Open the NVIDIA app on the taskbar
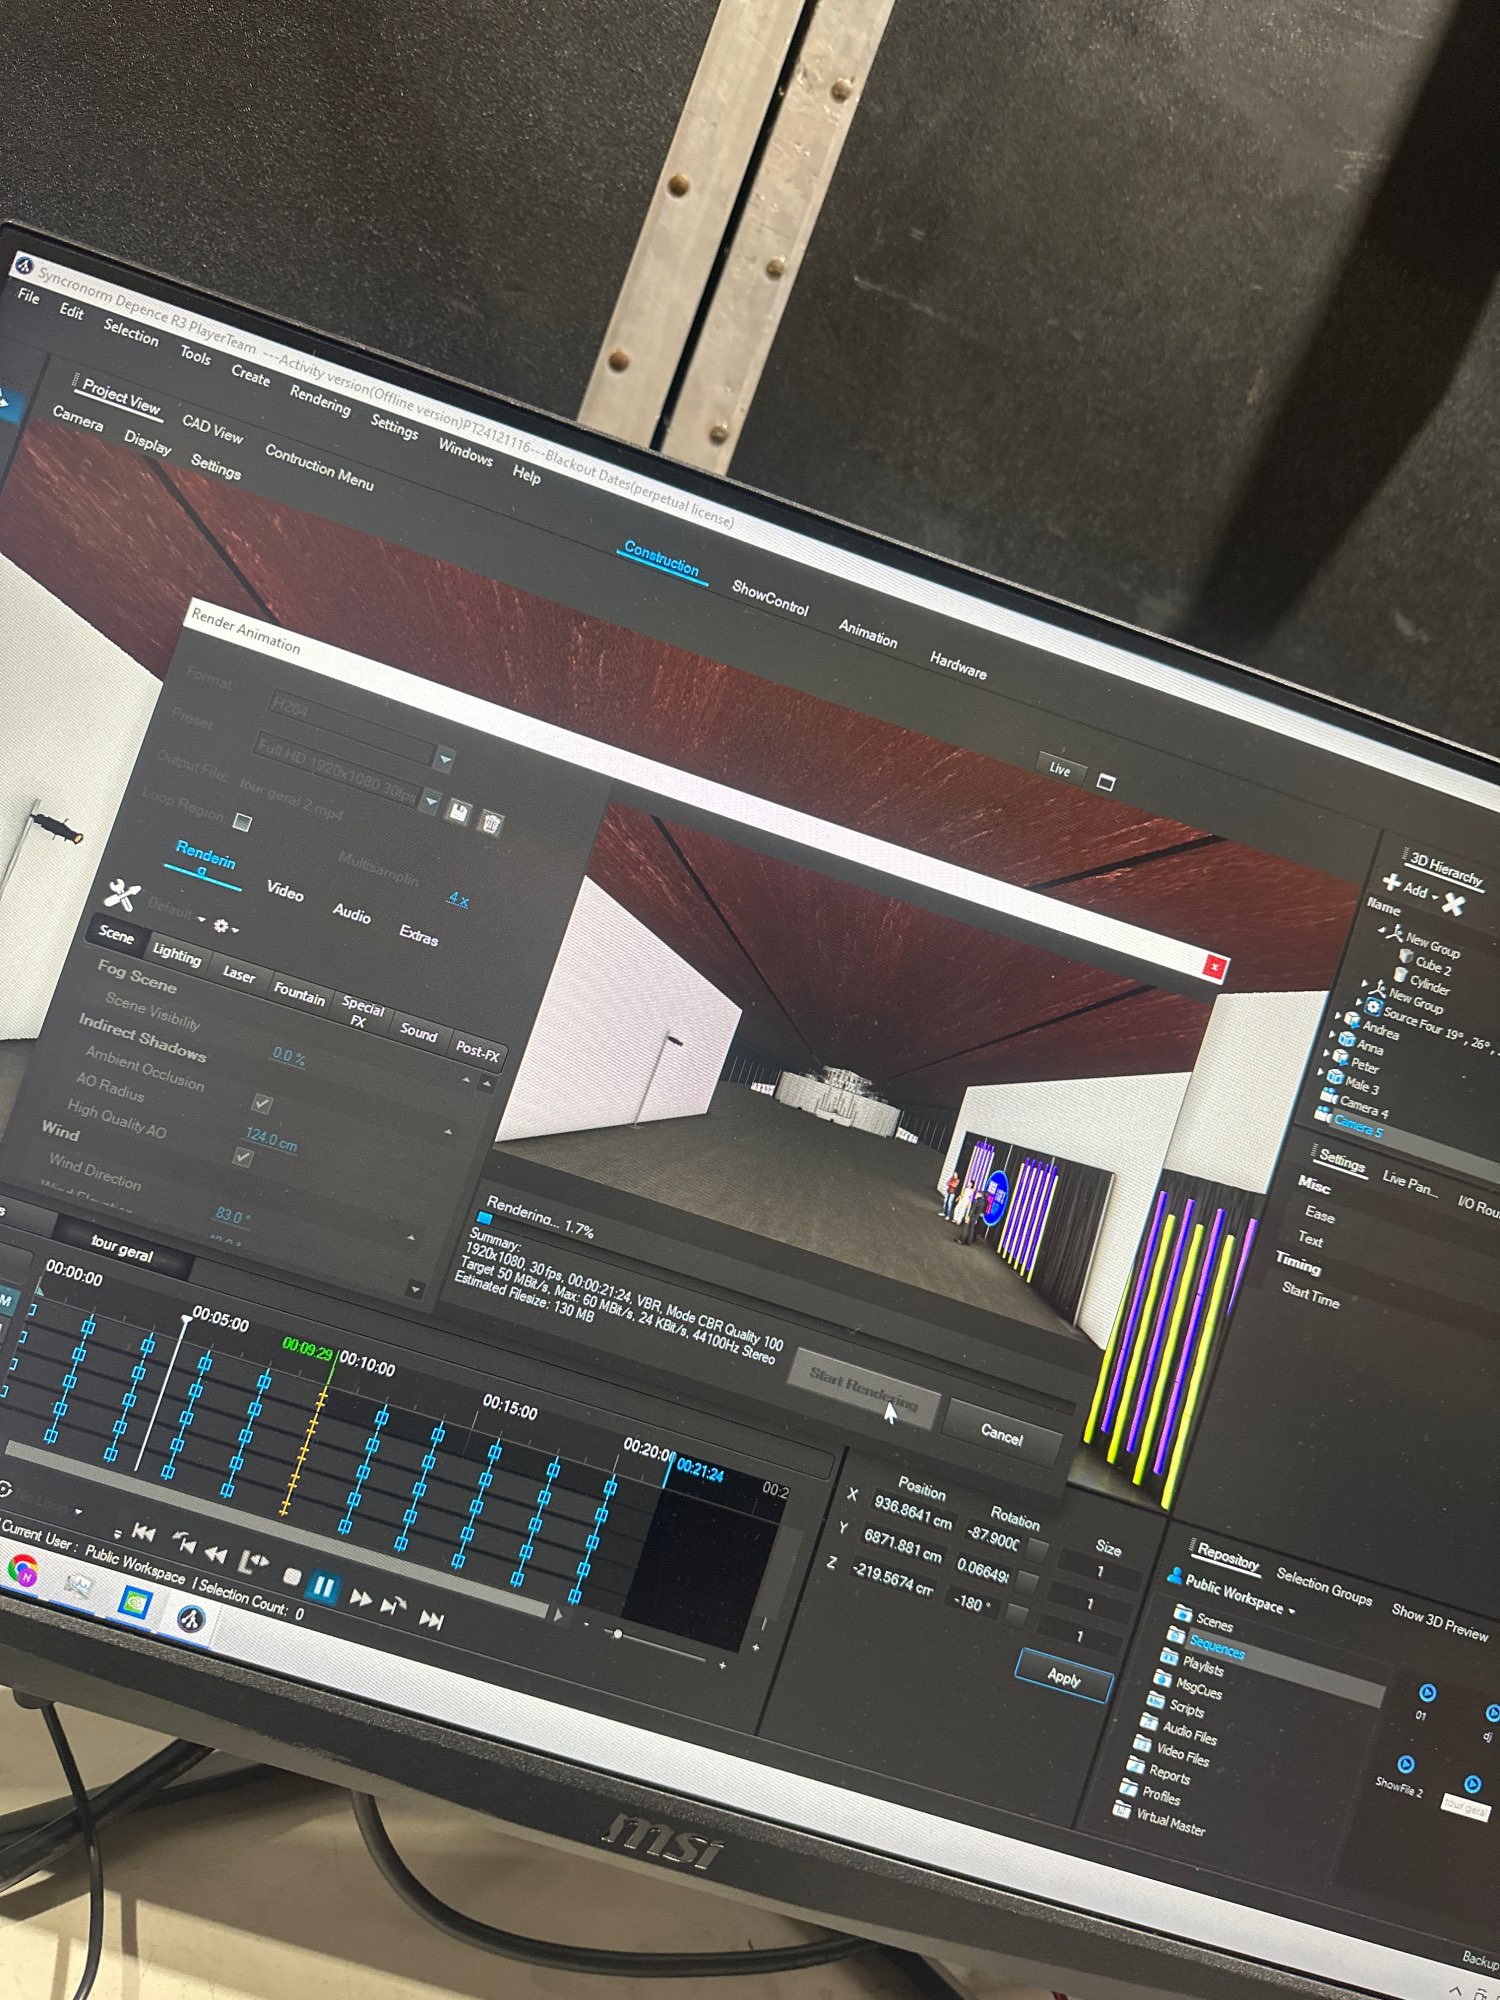 (x=135, y=1601)
